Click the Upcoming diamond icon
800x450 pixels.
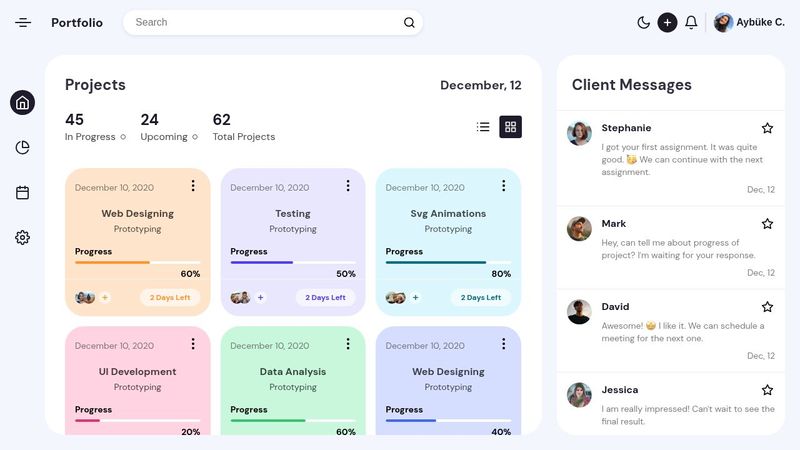tap(195, 137)
